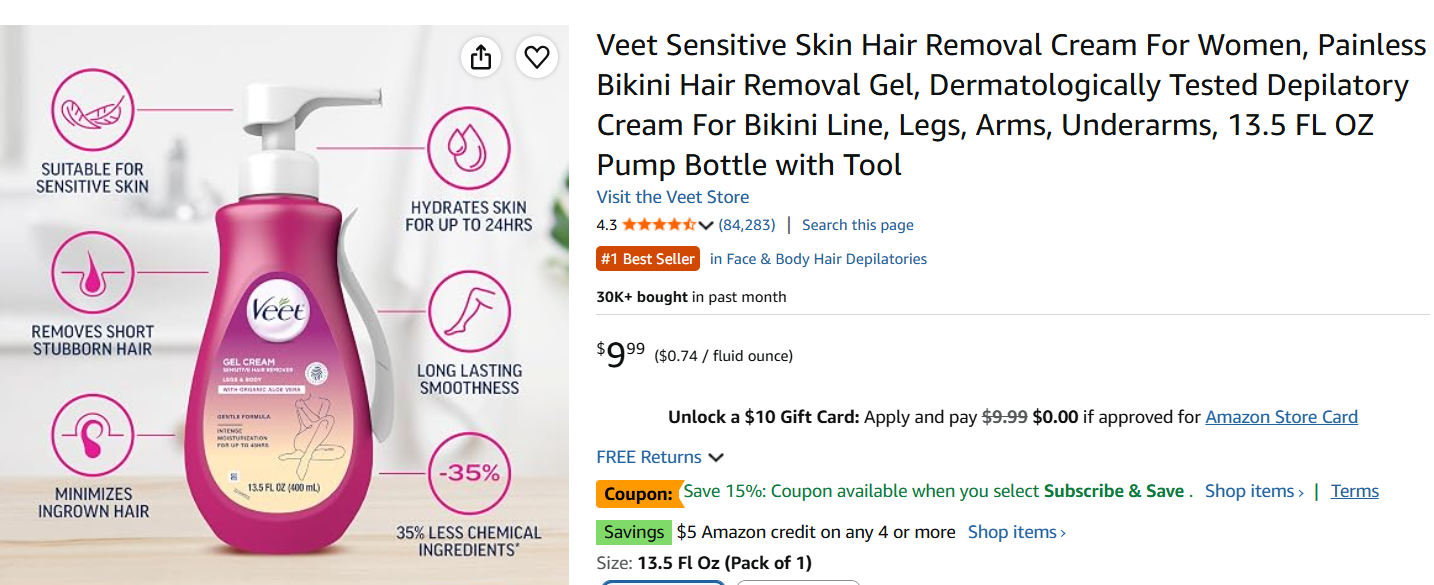The height and width of the screenshot is (585, 1434).
Task: Click the -35% chemical ingredients badge
Action: tap(469, 474)
